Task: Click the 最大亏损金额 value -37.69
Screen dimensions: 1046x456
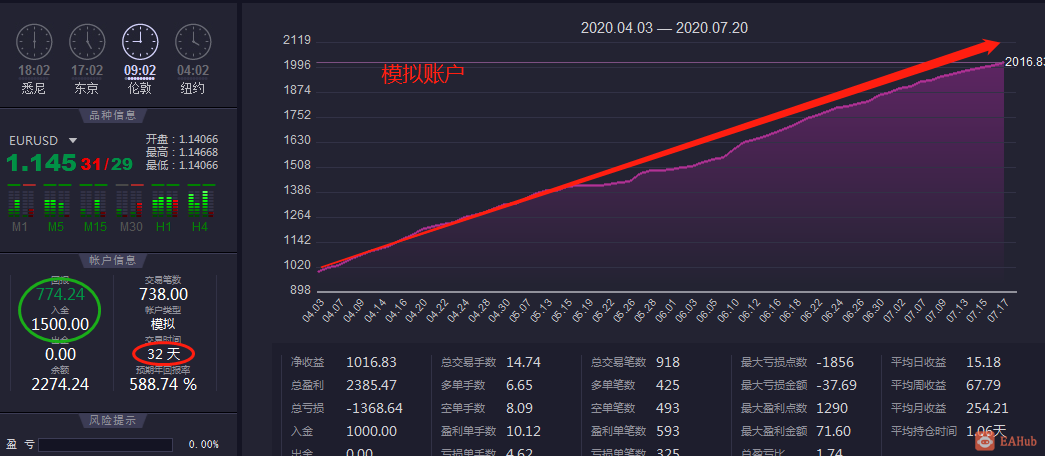Action: 835,385
